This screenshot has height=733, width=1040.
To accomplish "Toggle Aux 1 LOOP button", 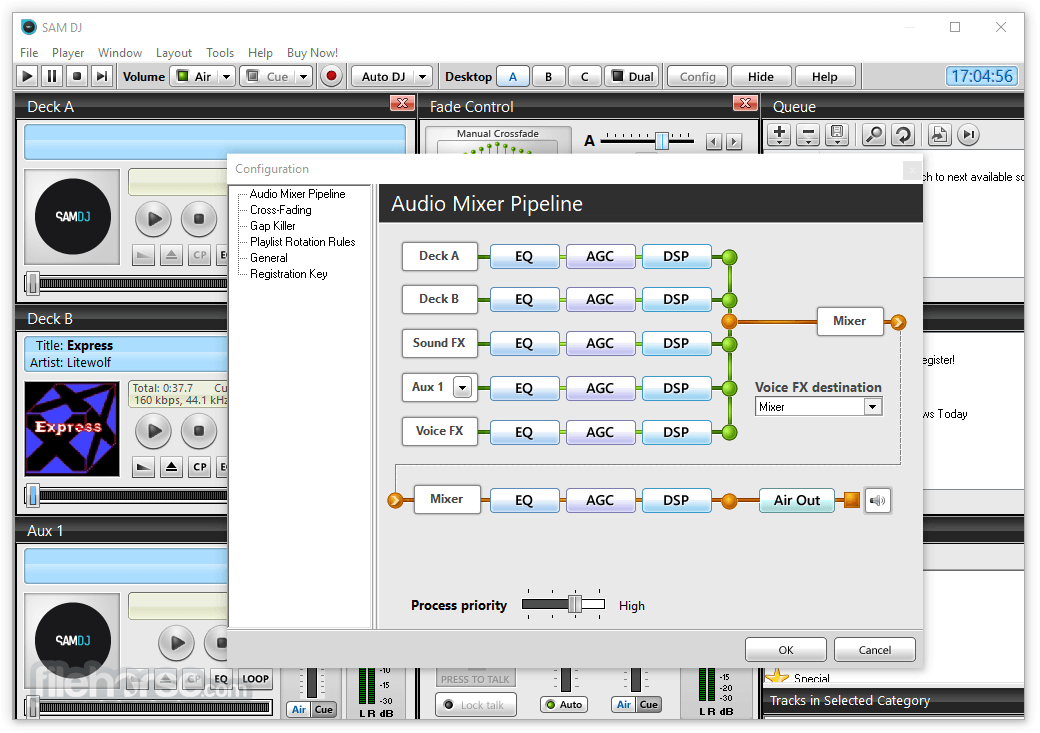I will (x=255, y=679).
